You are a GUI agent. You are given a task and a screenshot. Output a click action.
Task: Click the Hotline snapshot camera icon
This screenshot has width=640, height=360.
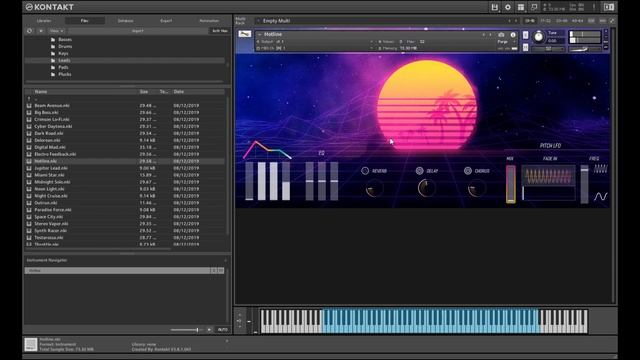pyautogui.click(x=501, y=35)
